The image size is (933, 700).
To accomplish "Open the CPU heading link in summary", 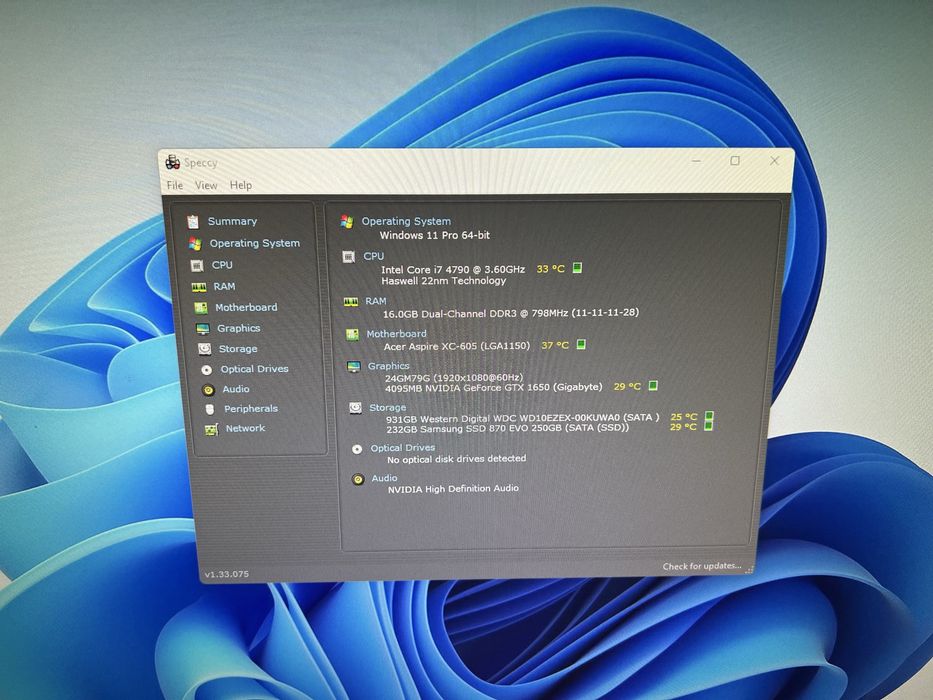I will pyautogui.click(x=374, y=256).
